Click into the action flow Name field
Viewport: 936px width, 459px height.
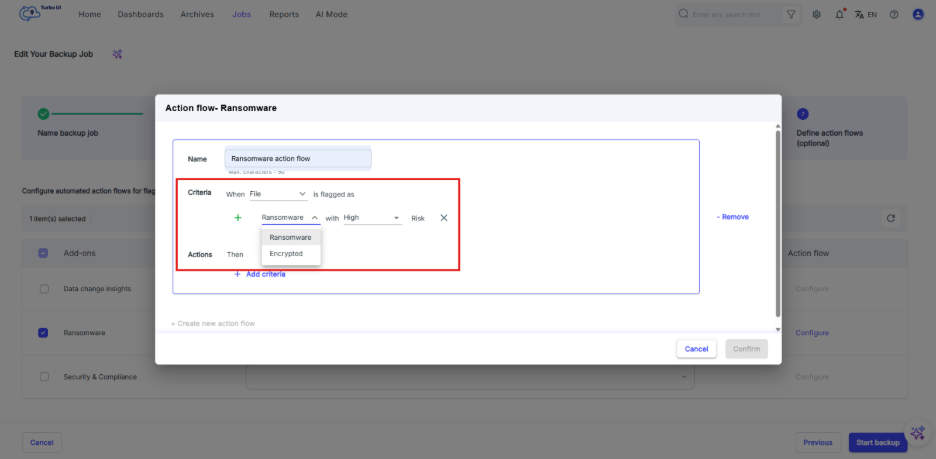pos(298,158)
